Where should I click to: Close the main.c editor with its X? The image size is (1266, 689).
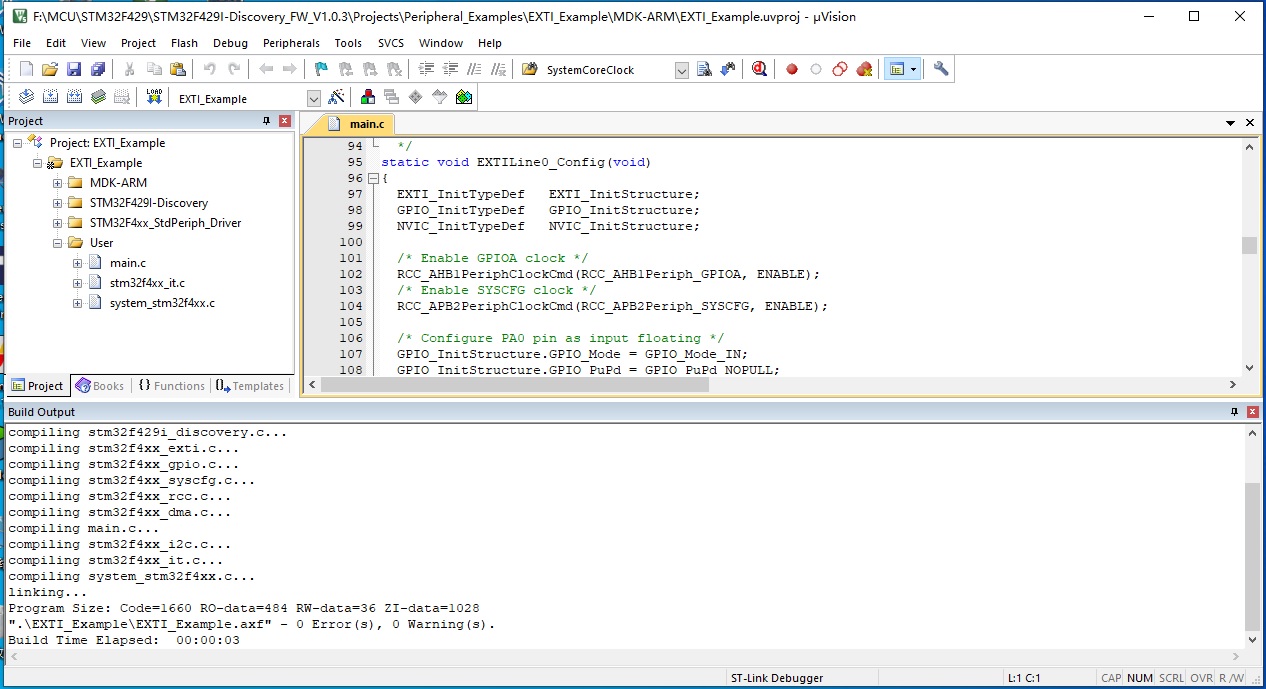tap(1249, 123)
